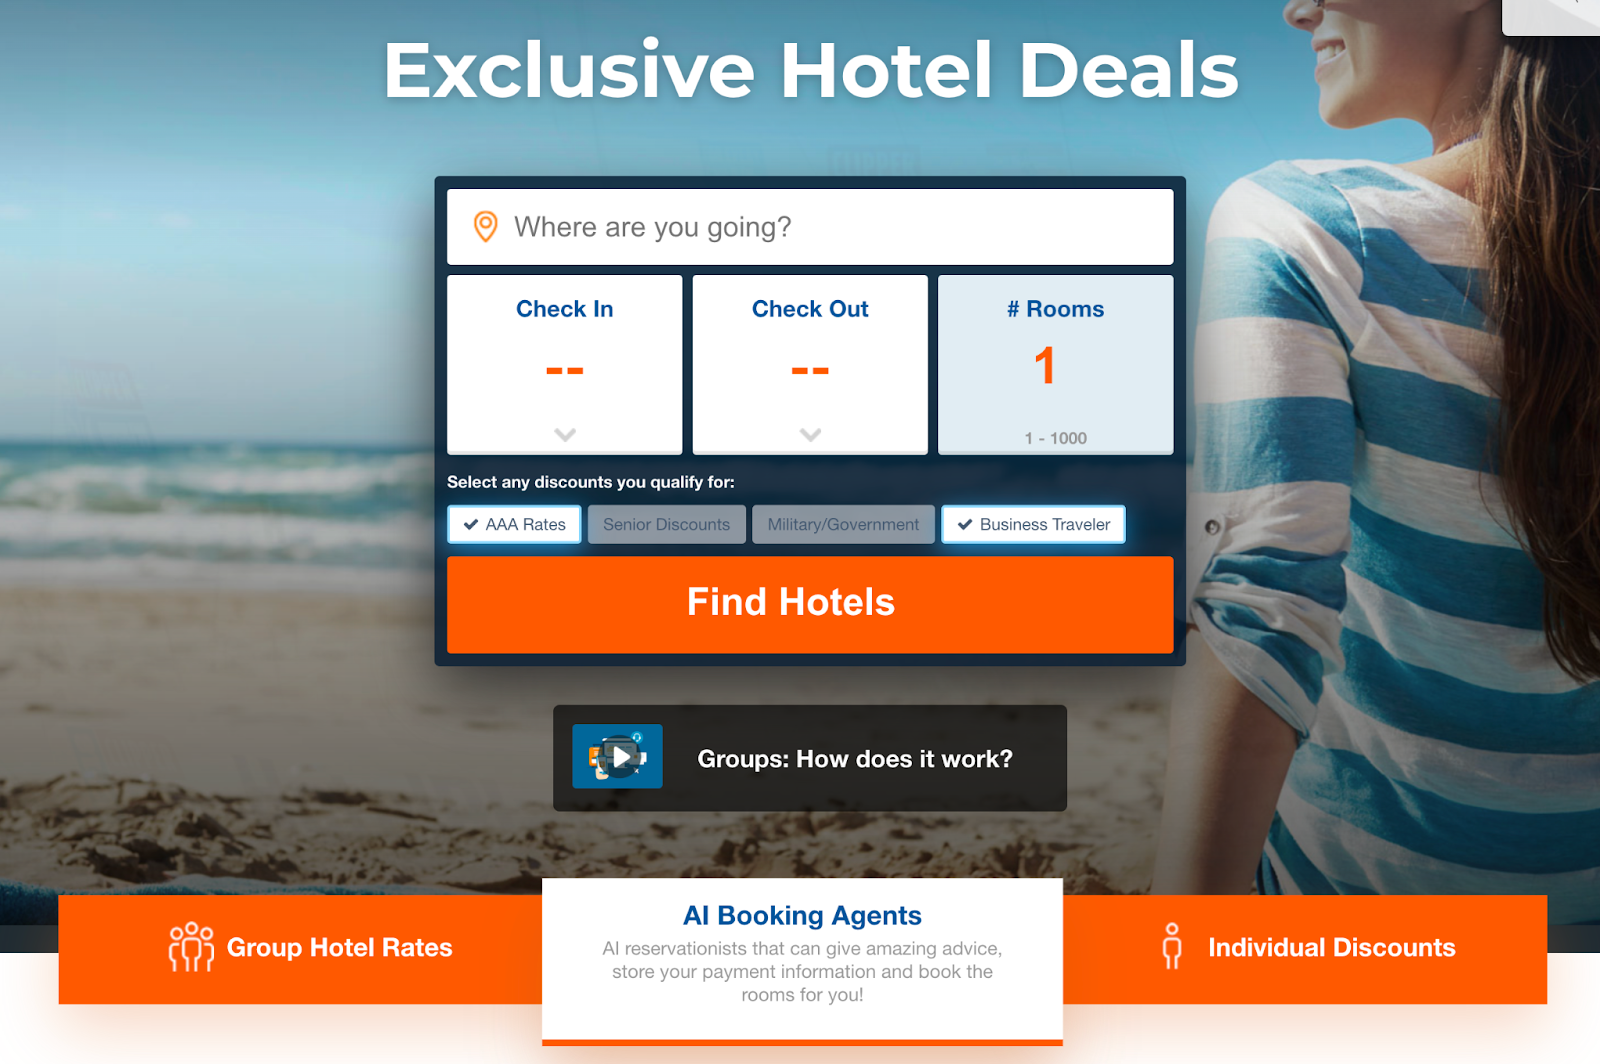The width and height of the screenshot is (1600, 1064).
Task: Open the Check In date picker
Action: point(565,365)
